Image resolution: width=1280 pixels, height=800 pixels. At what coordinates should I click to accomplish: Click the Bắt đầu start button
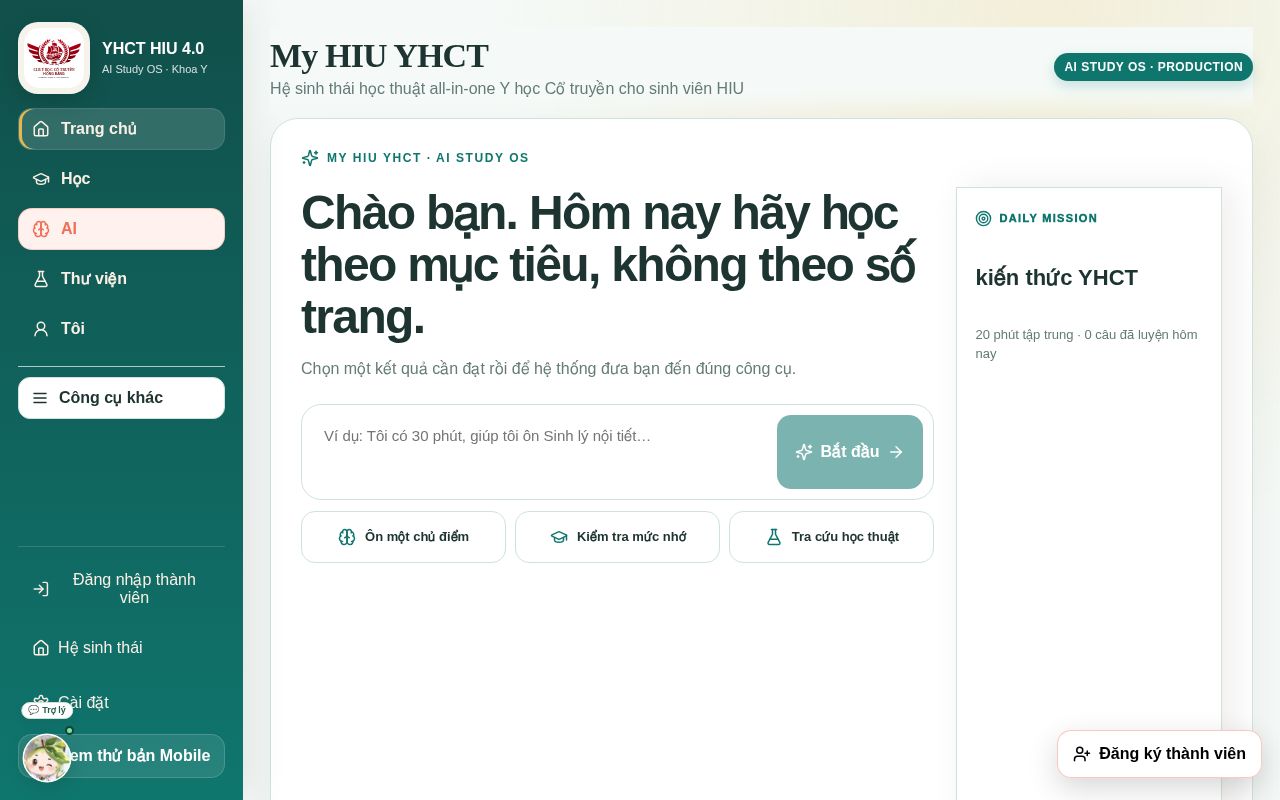850,452
